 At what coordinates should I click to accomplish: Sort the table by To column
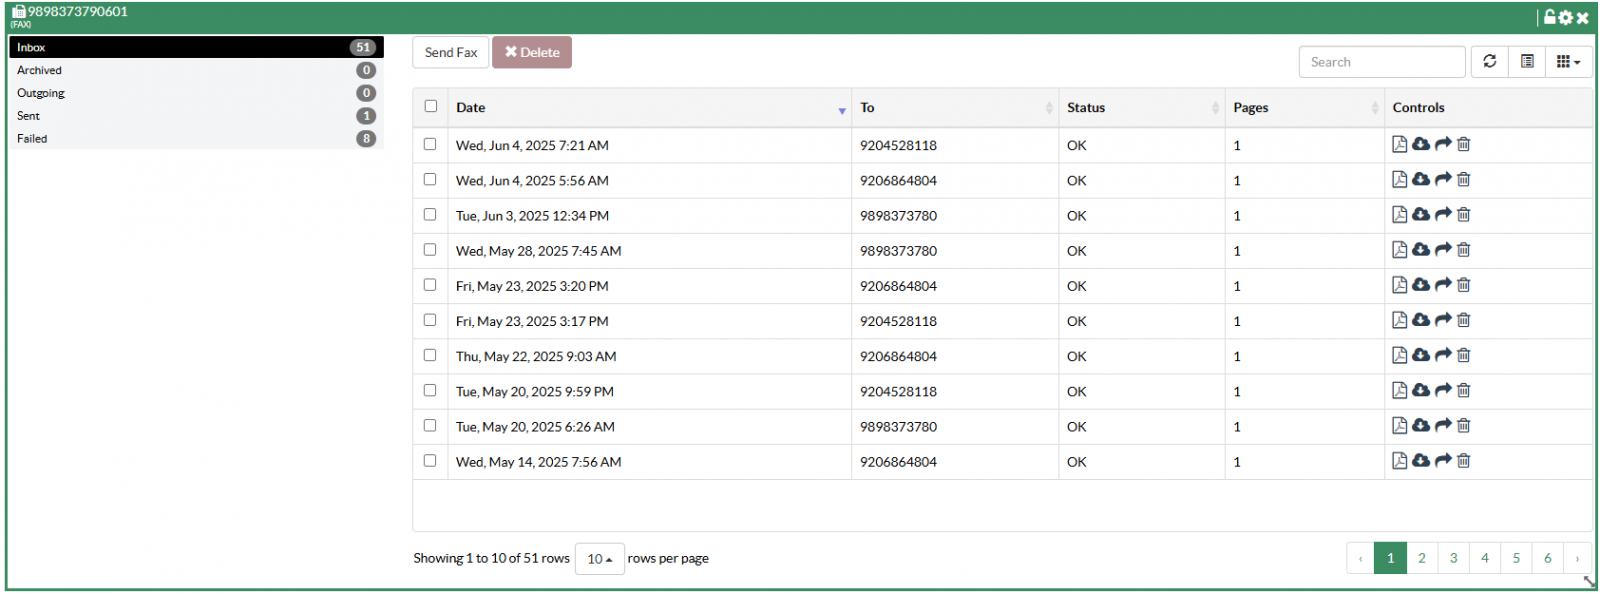point(955,108)
